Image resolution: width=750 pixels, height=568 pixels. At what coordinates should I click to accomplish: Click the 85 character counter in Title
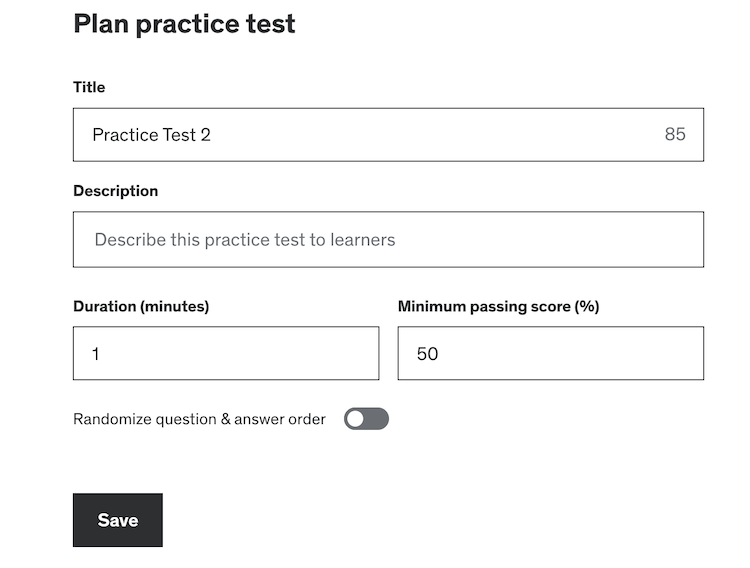pyautogui.click(x=675, y=134)
